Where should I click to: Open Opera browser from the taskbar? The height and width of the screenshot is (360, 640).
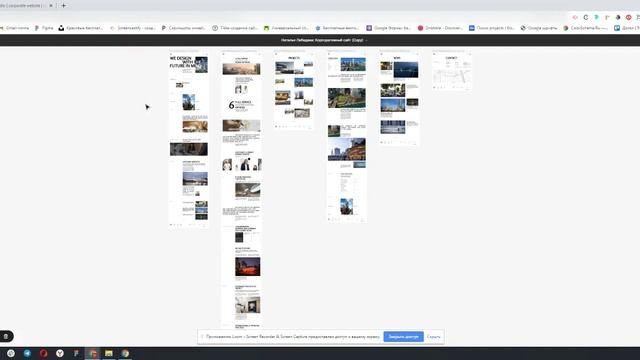[44, 353]
